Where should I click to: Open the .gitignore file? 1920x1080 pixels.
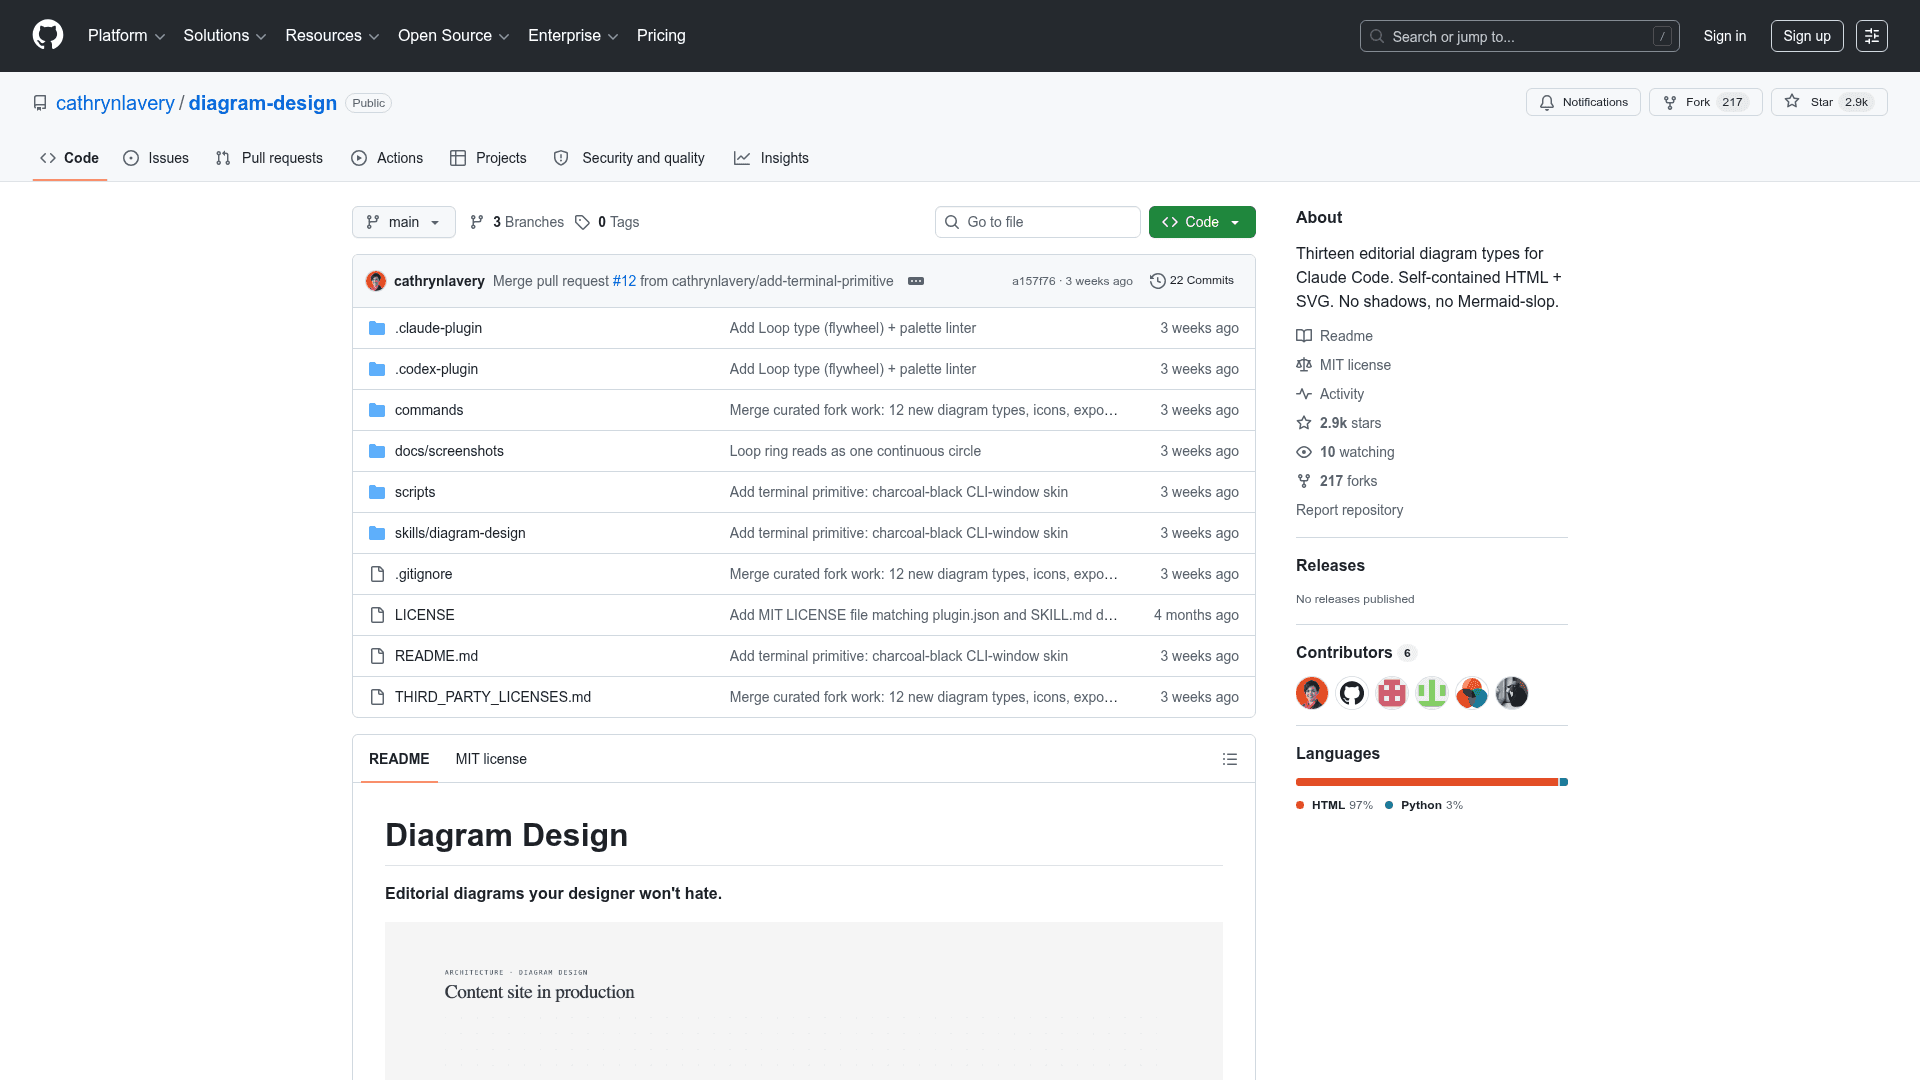(x=423, y=574)
